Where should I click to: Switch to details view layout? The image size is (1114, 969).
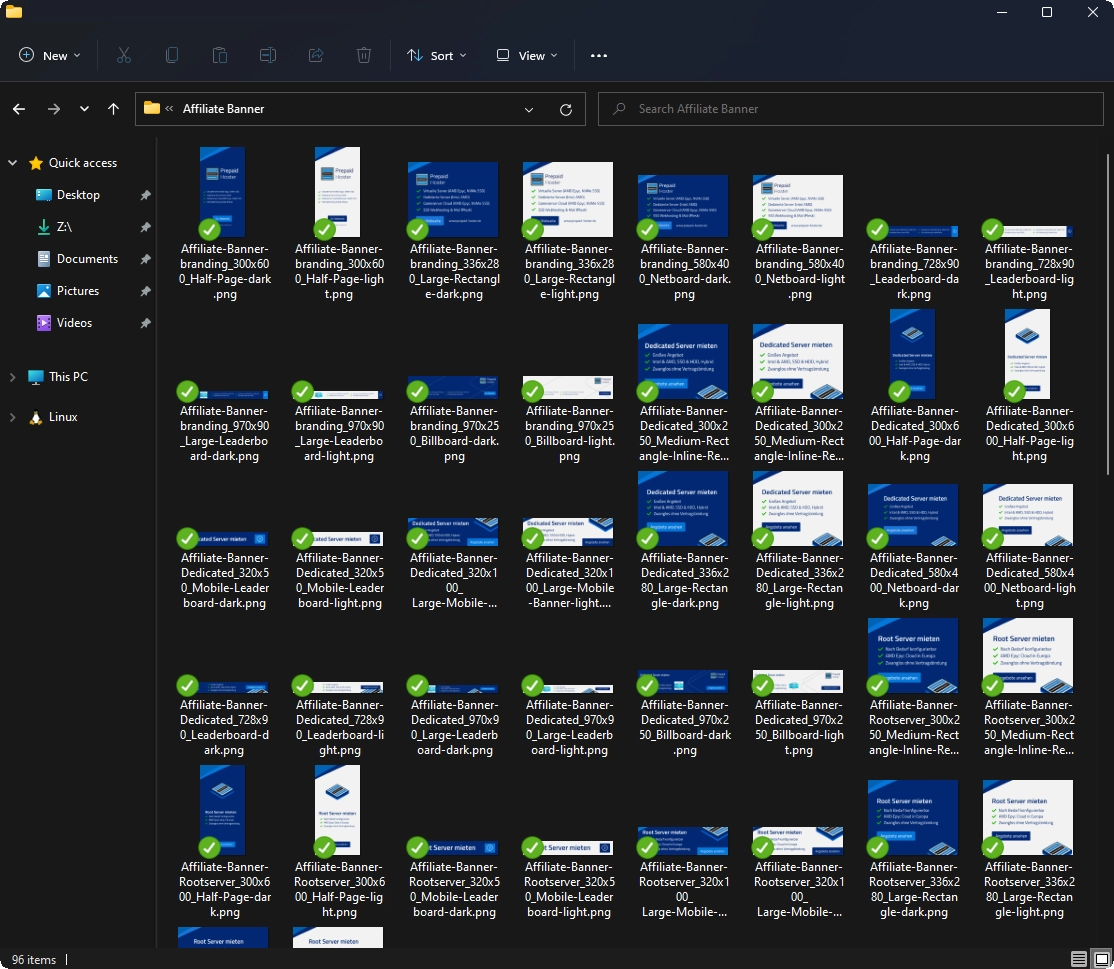click(1077, 959)
